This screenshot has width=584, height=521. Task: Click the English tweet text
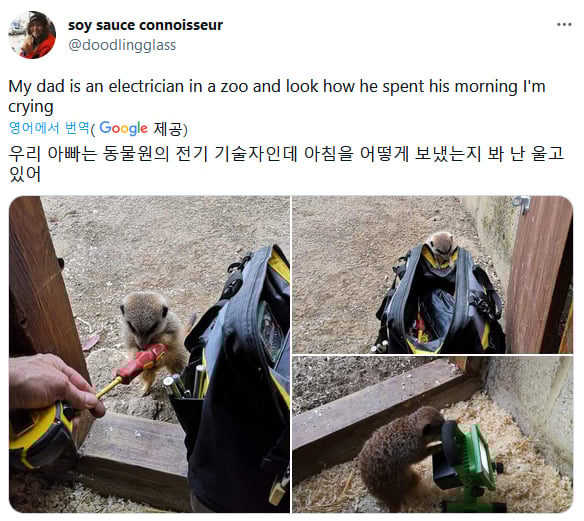tap(277, 96)
